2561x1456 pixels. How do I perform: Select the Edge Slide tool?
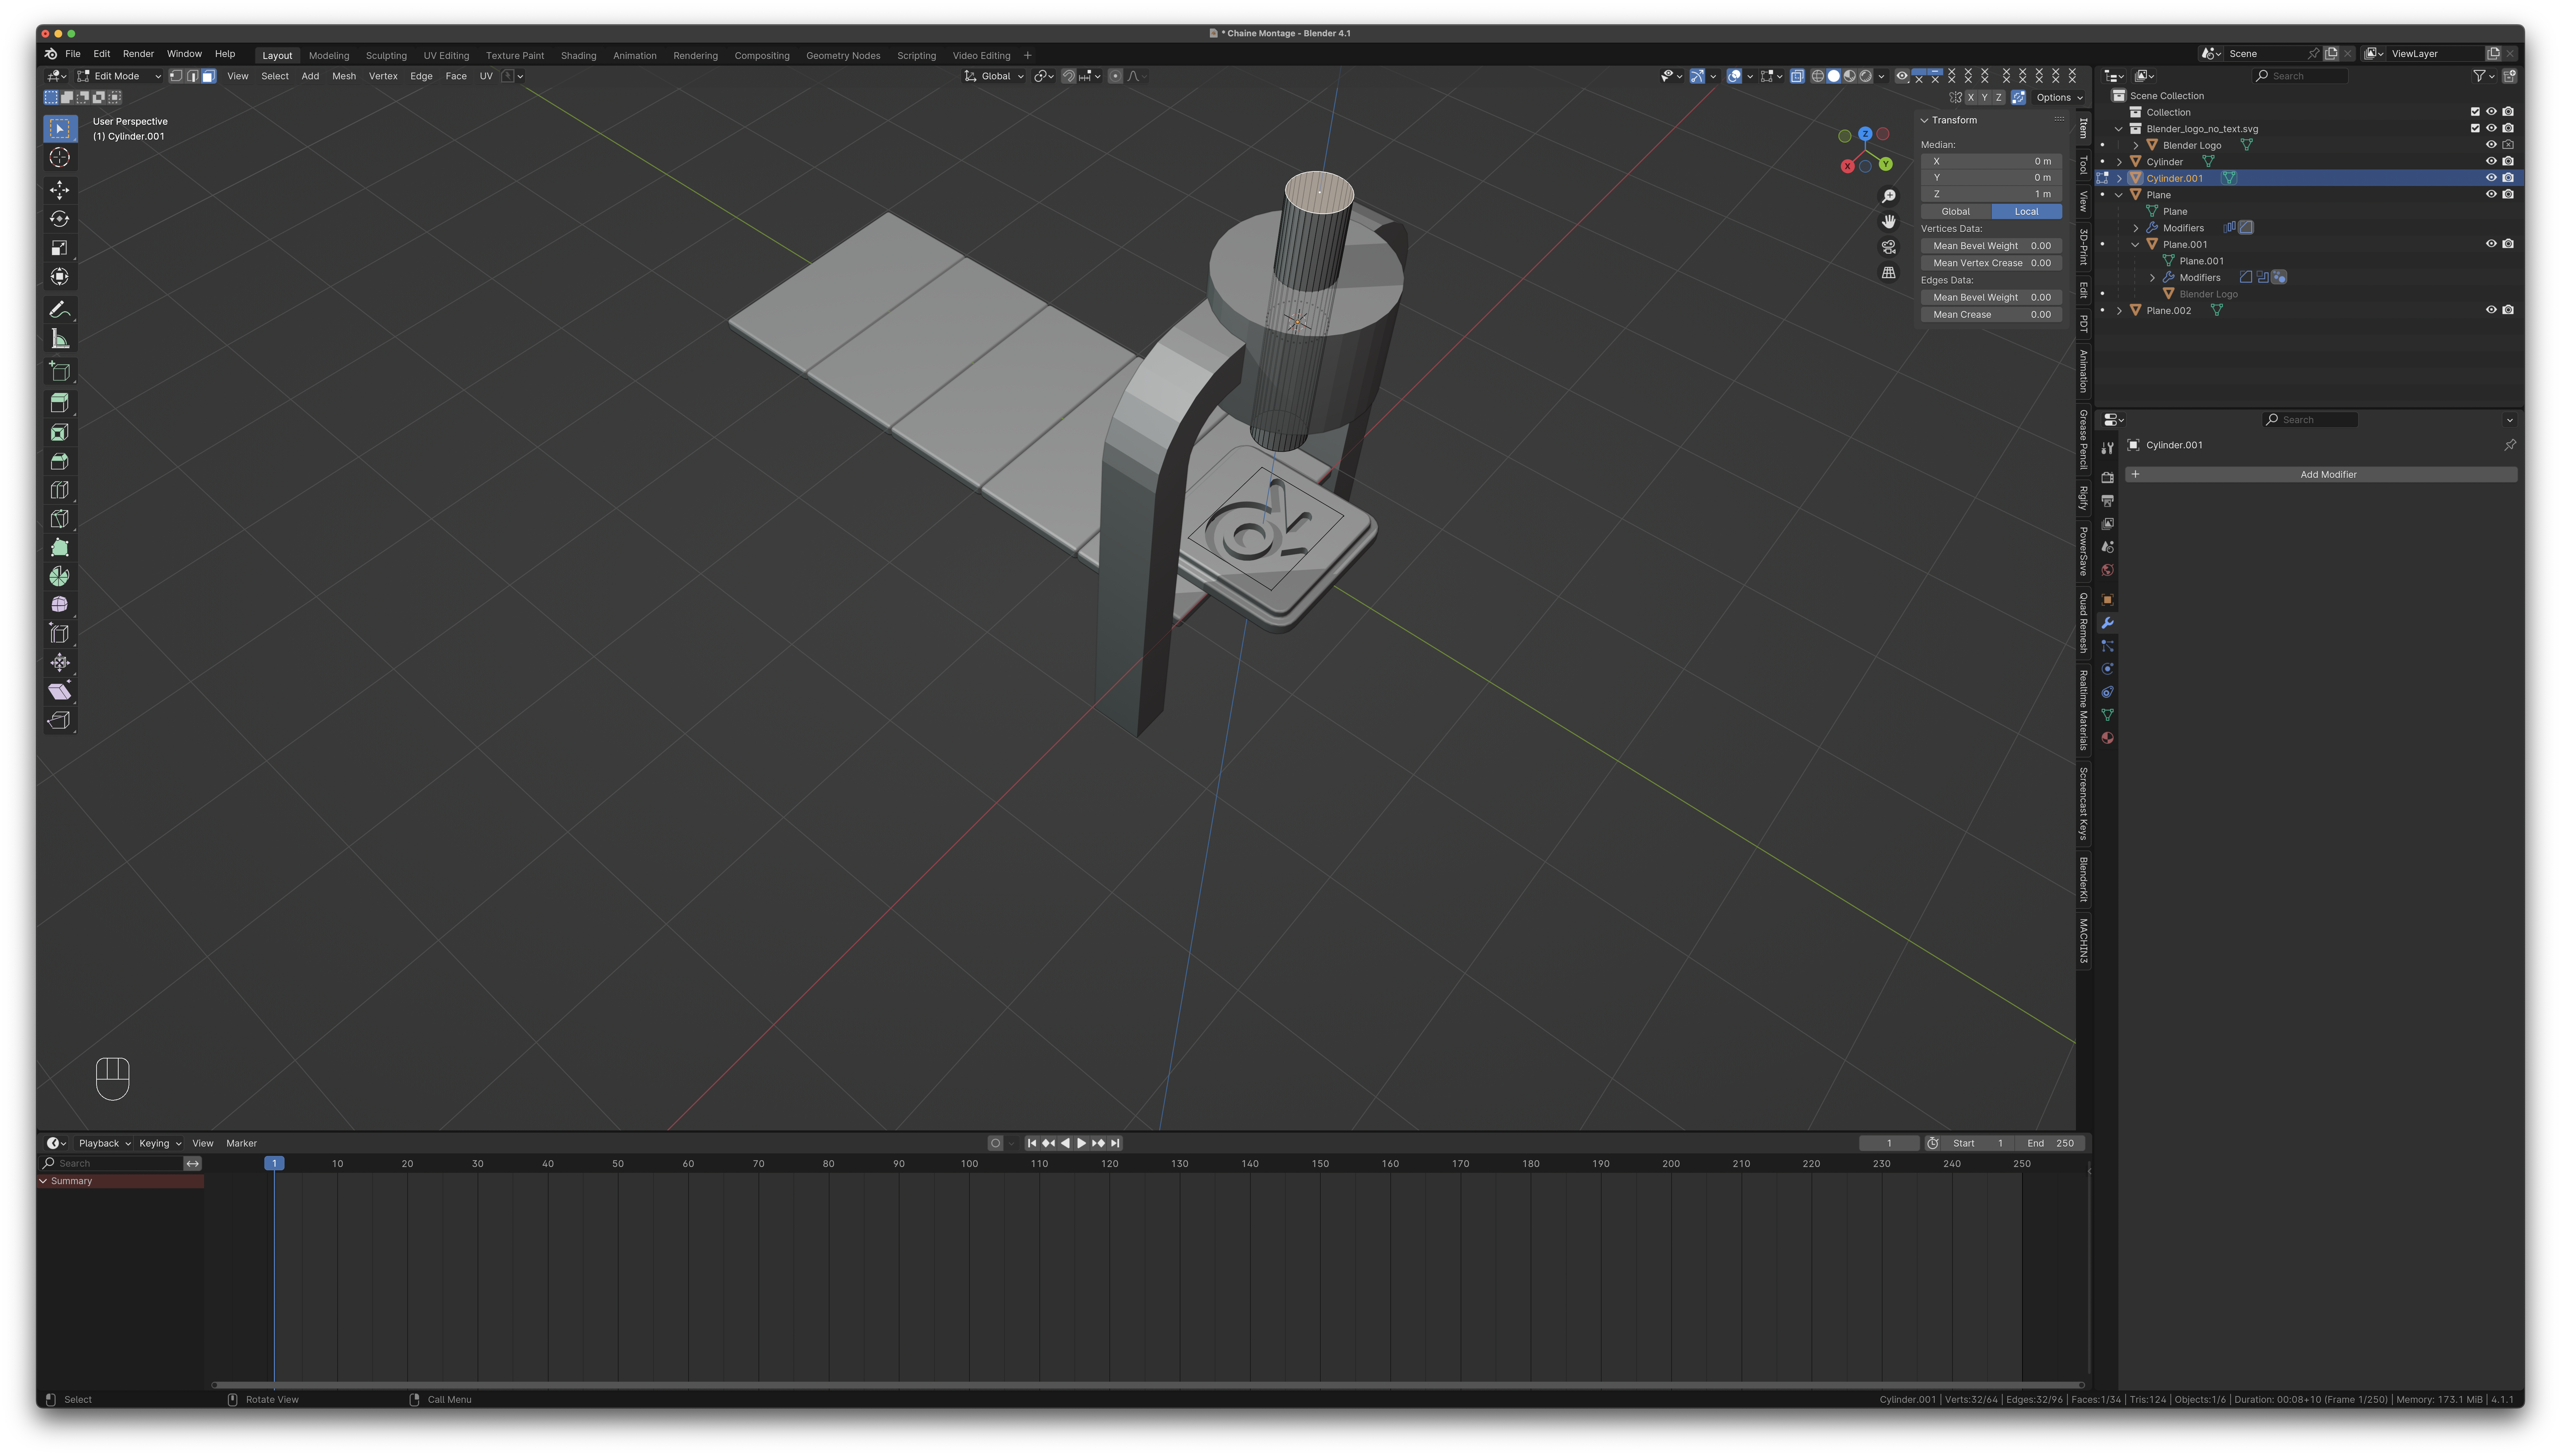(60, 634)
